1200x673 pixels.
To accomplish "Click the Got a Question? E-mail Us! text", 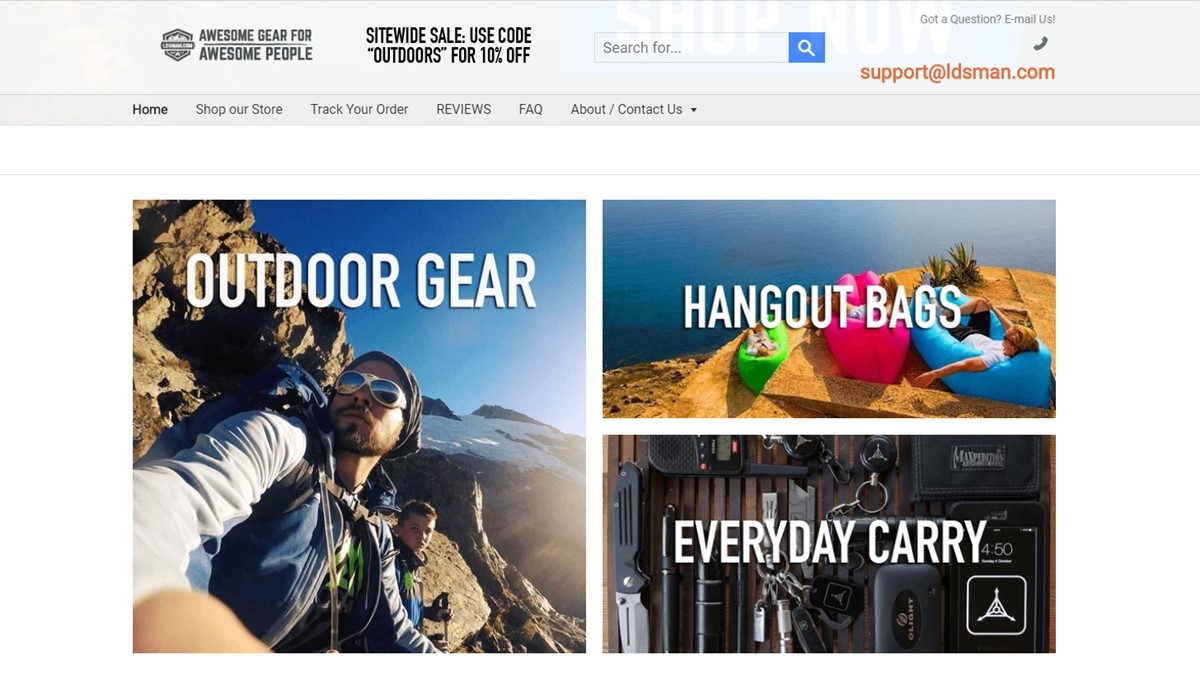I will 987,19.
